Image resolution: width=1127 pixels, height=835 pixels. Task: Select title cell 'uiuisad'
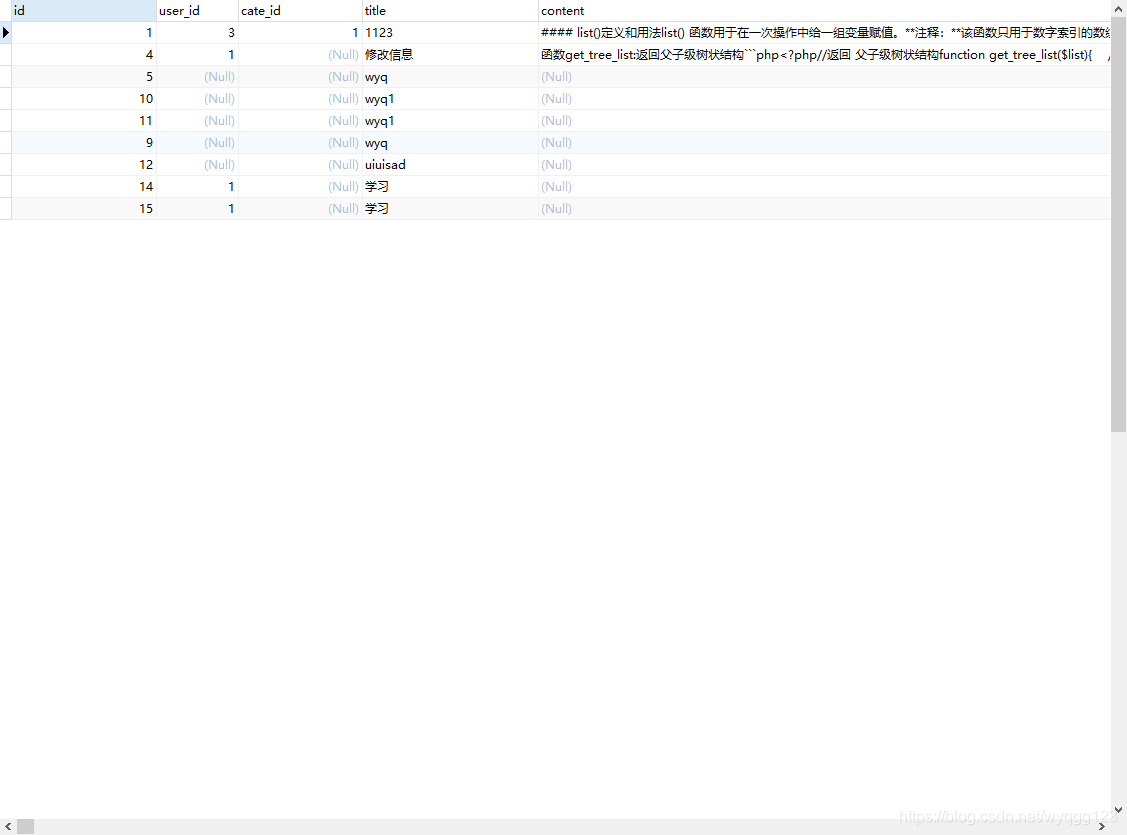point(450,165)
